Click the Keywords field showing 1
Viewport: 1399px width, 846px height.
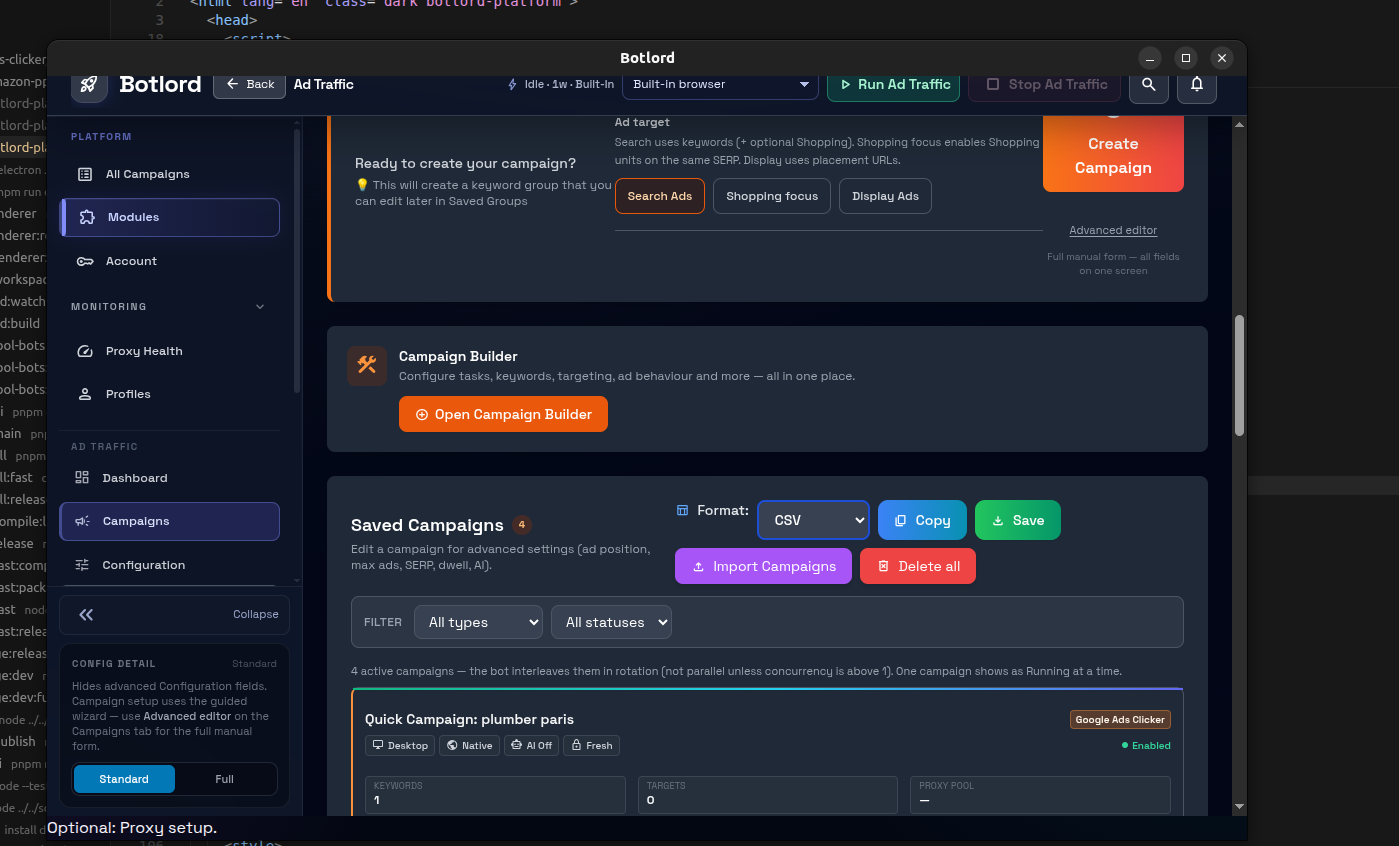(495, 795)
